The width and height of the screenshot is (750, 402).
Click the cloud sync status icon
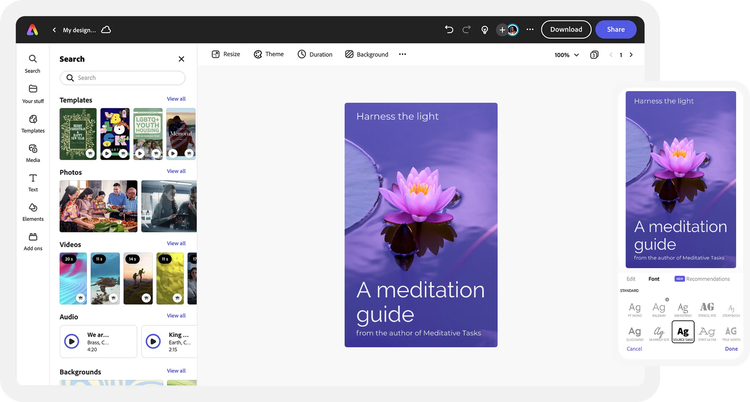tap(106, 30)
